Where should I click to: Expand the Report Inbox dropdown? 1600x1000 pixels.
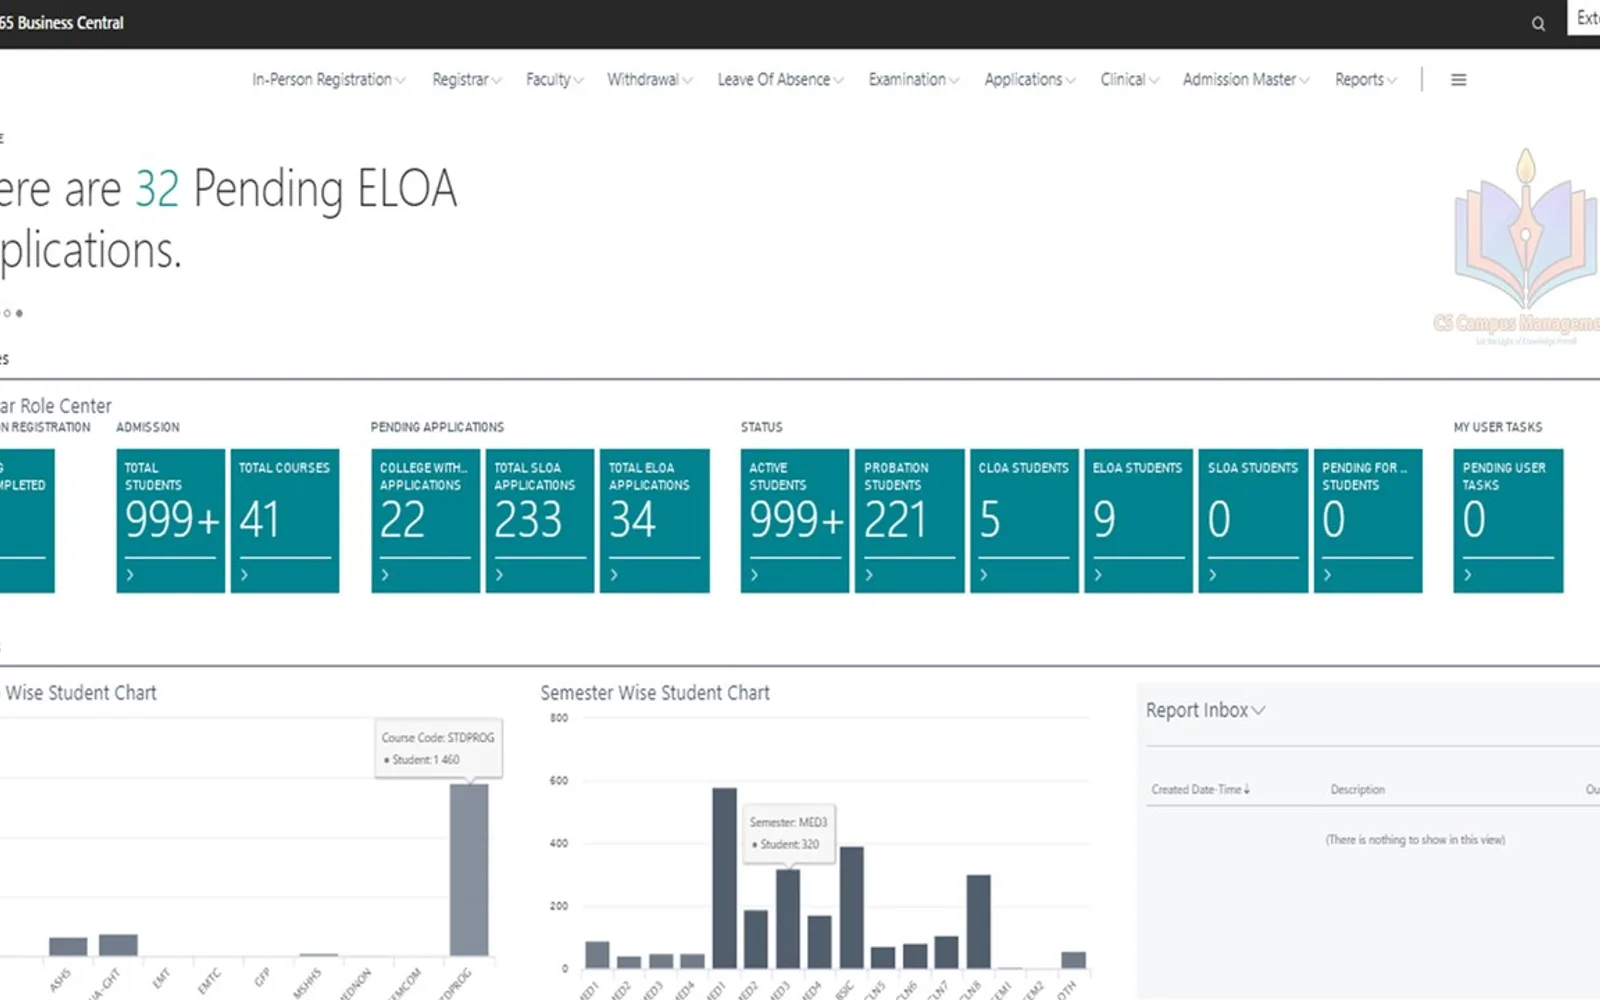(x=1206, y=710)
